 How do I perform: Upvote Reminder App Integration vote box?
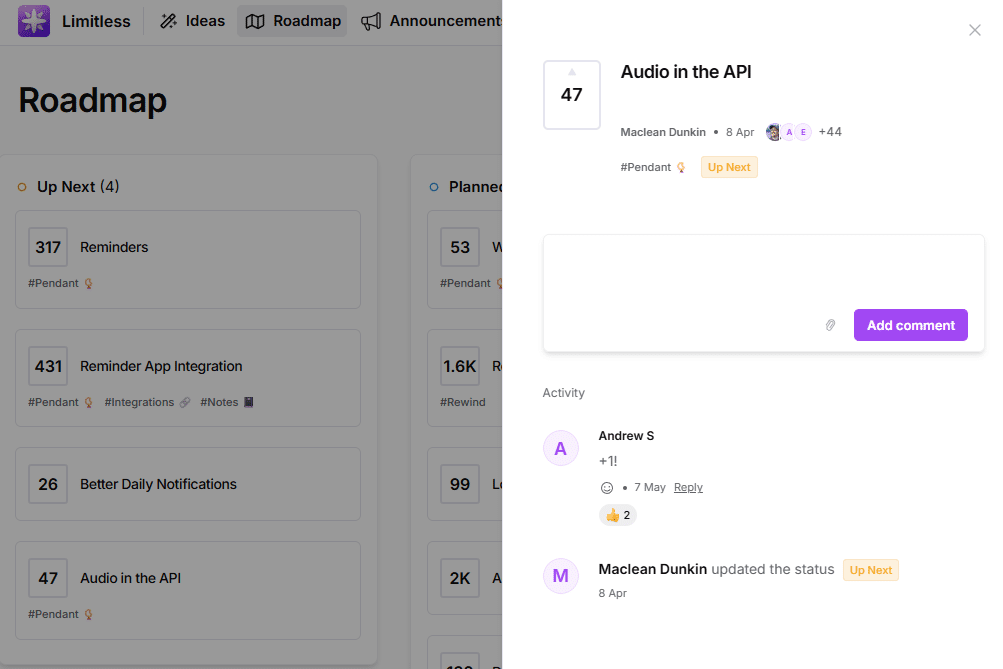tap(48, 366)
